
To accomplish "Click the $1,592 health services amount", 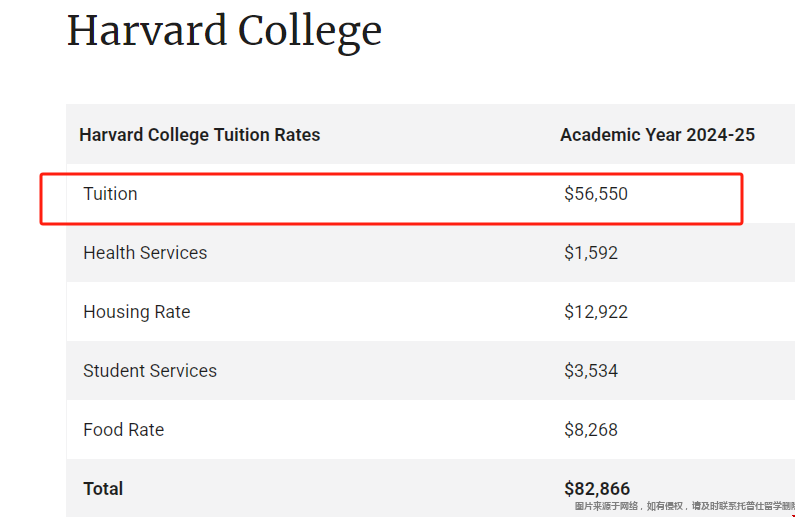I will pos(591,252).
